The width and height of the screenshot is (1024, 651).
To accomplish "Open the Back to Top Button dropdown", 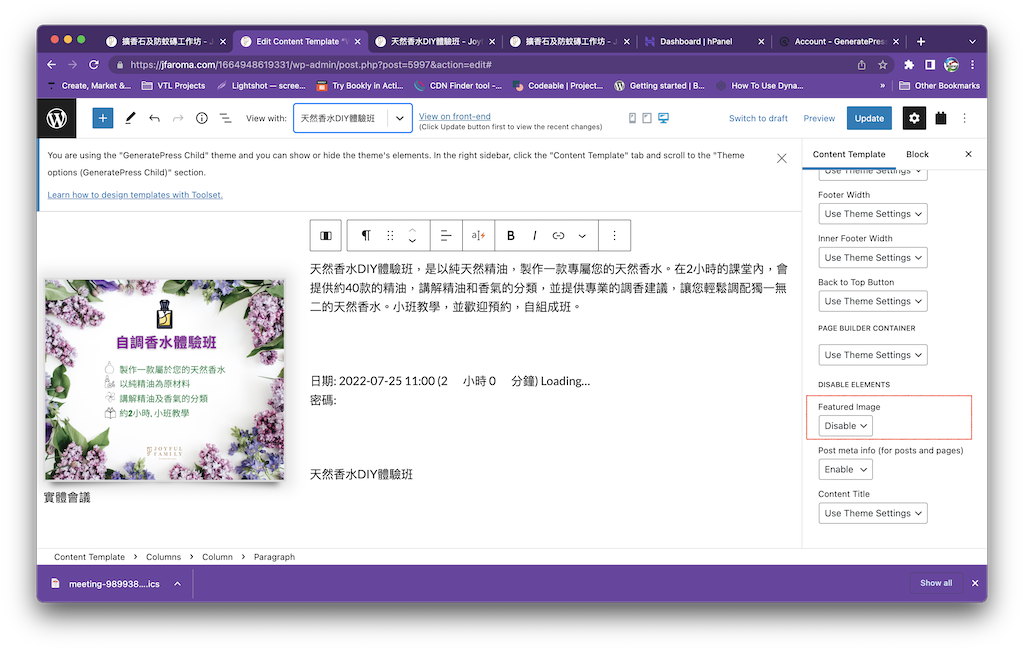I will coord(872,302).
